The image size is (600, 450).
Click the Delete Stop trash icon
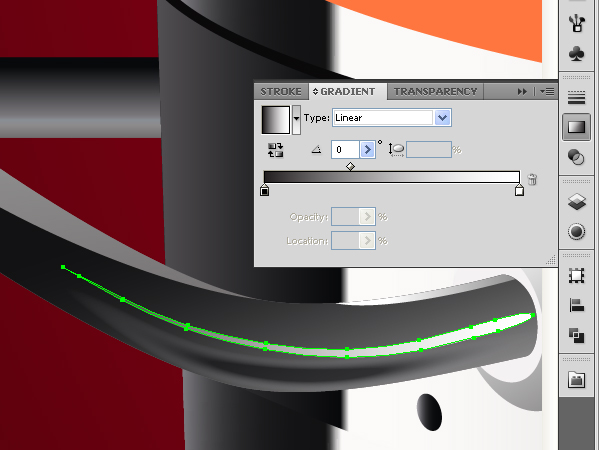click(x=532, y=179)
